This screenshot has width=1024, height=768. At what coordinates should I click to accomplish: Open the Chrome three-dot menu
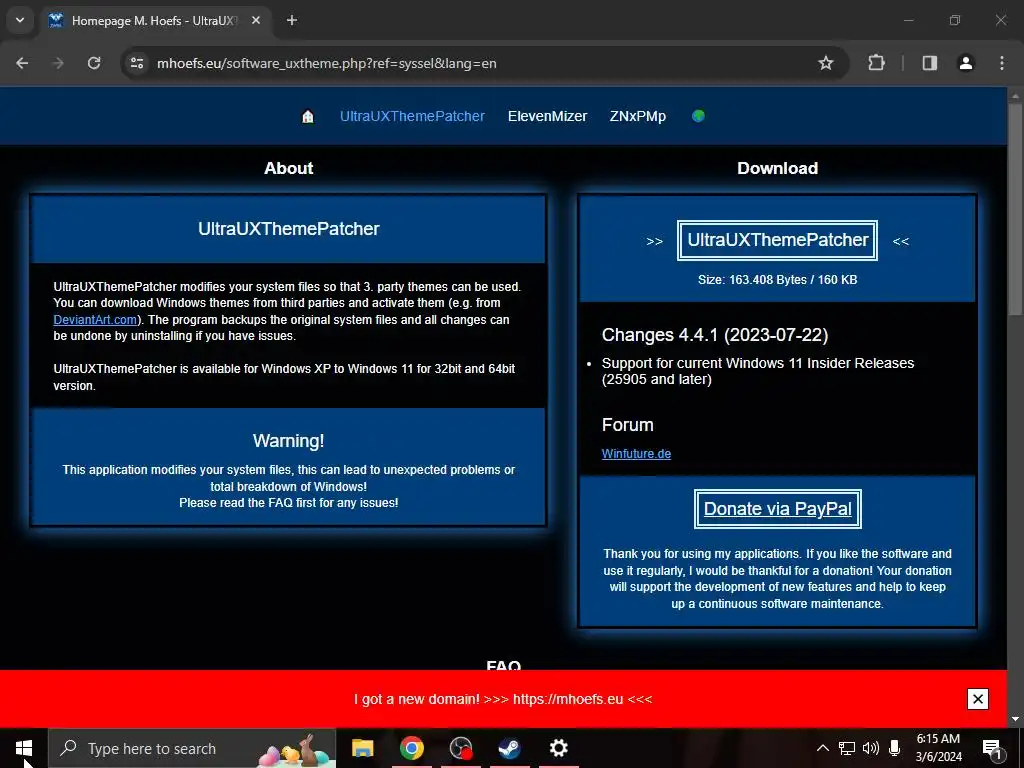[x=1002, y=63]
